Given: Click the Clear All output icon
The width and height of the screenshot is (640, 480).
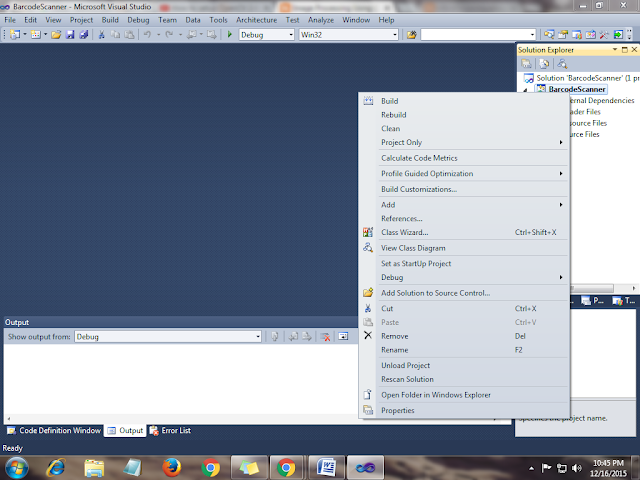Looking at the screenshot, I should pos(325,337).
